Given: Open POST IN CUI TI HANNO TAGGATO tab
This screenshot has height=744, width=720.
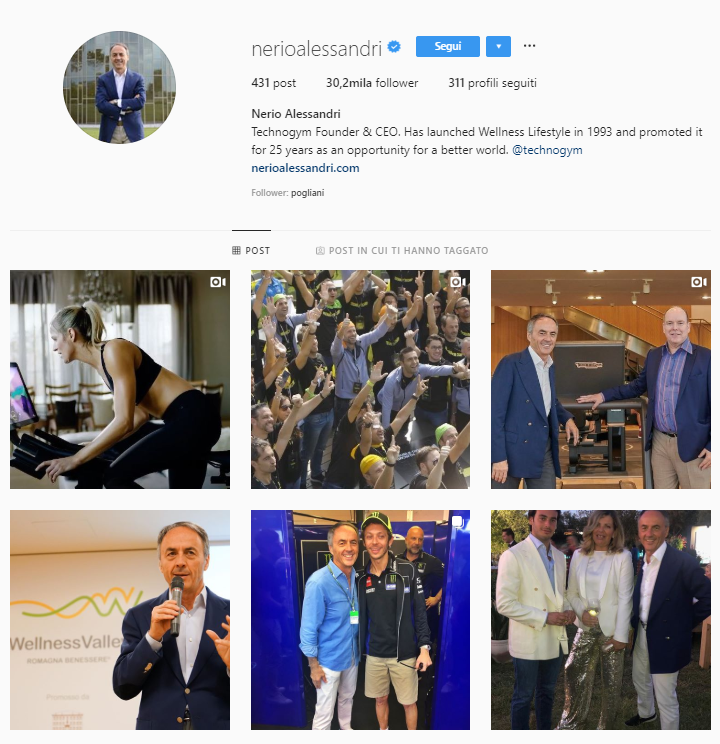Looking at the screenshot, I should 402,251.
